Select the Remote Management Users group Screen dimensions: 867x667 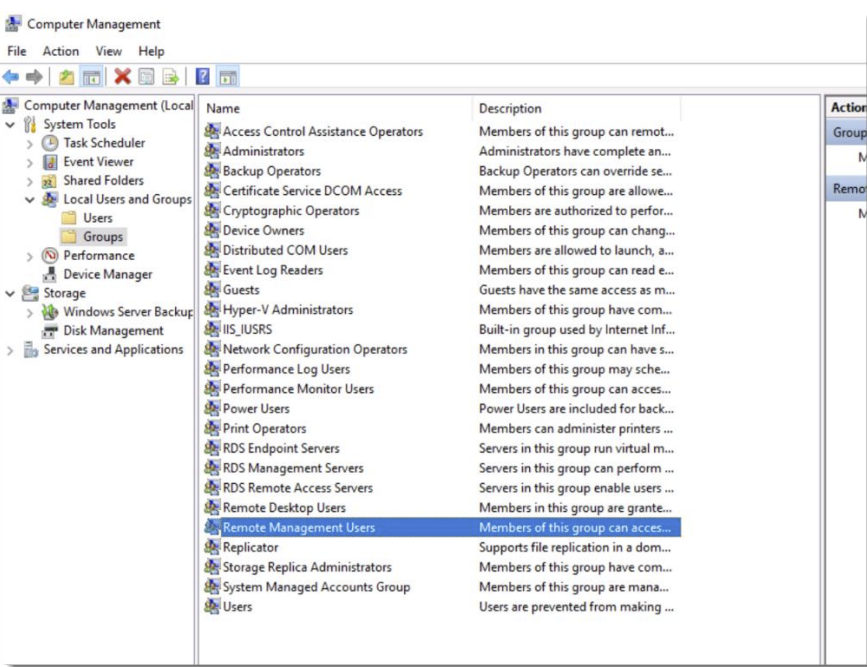pos(299,528)
